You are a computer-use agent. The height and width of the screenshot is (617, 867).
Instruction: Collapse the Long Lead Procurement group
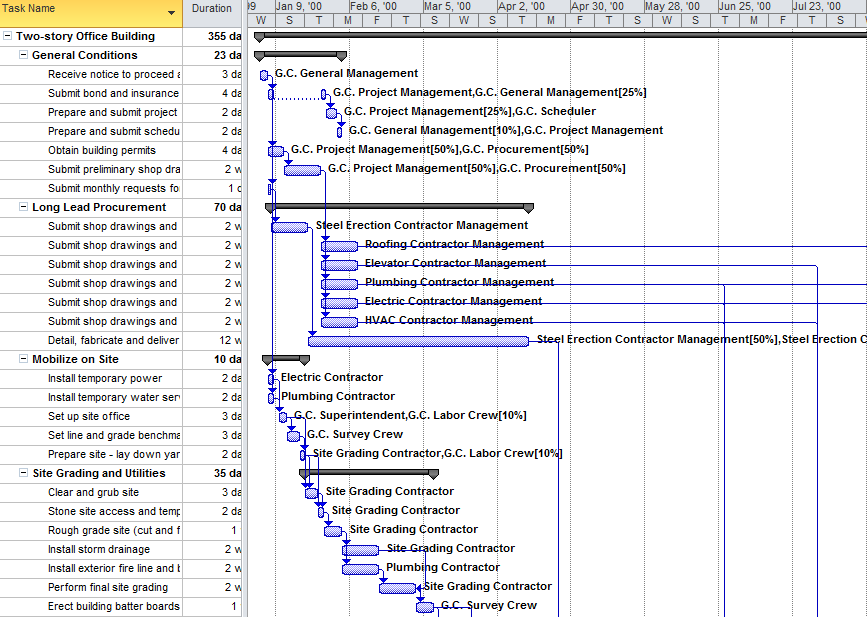pyautogui.click(x=24, y=207)
